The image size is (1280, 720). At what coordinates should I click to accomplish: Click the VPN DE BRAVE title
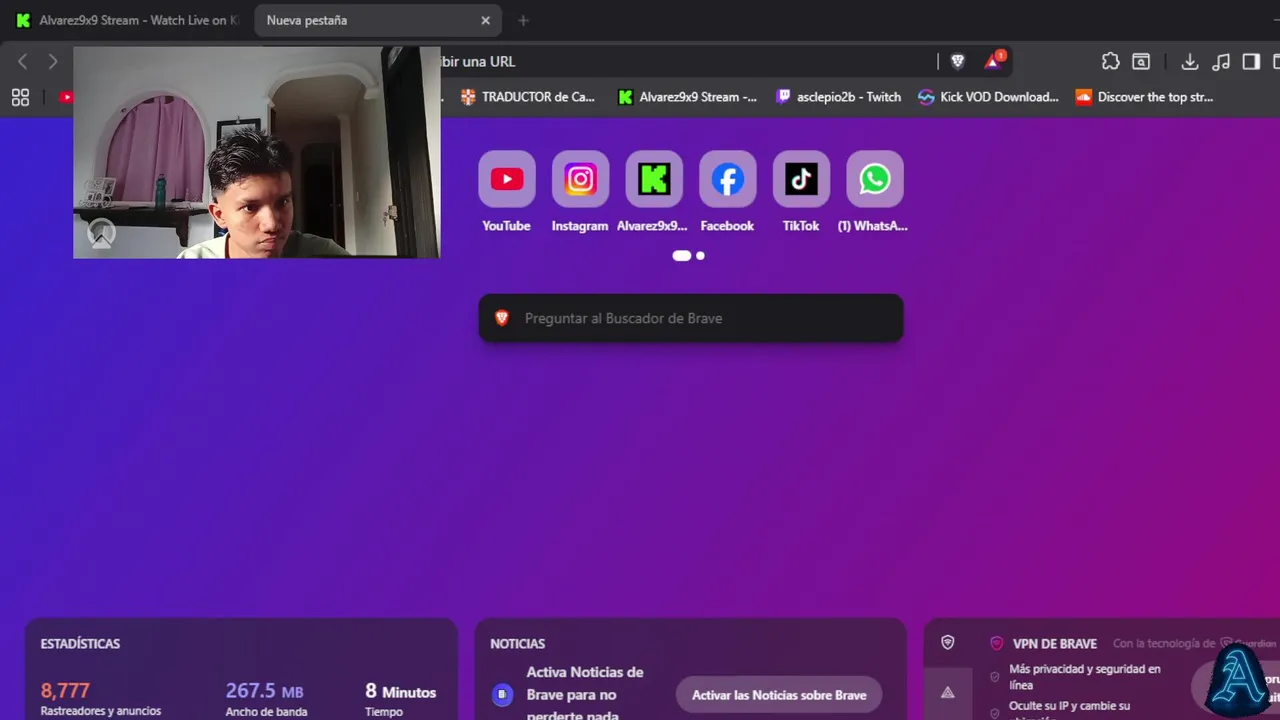click(1055, 644)
